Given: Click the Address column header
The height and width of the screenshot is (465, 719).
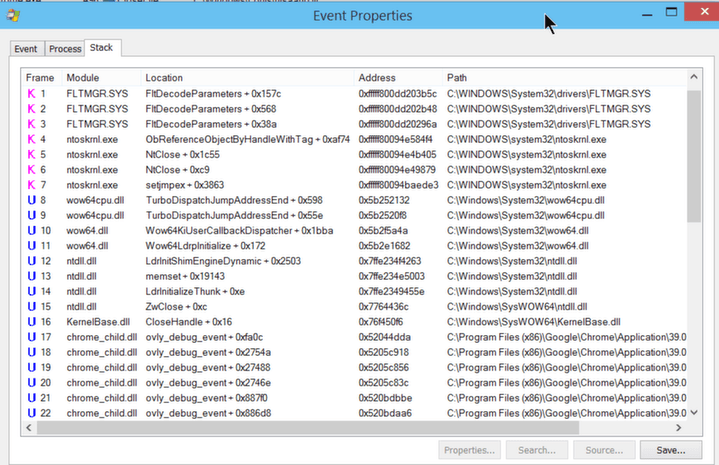Looking at the screenshot, I should (x=377, y=78).
